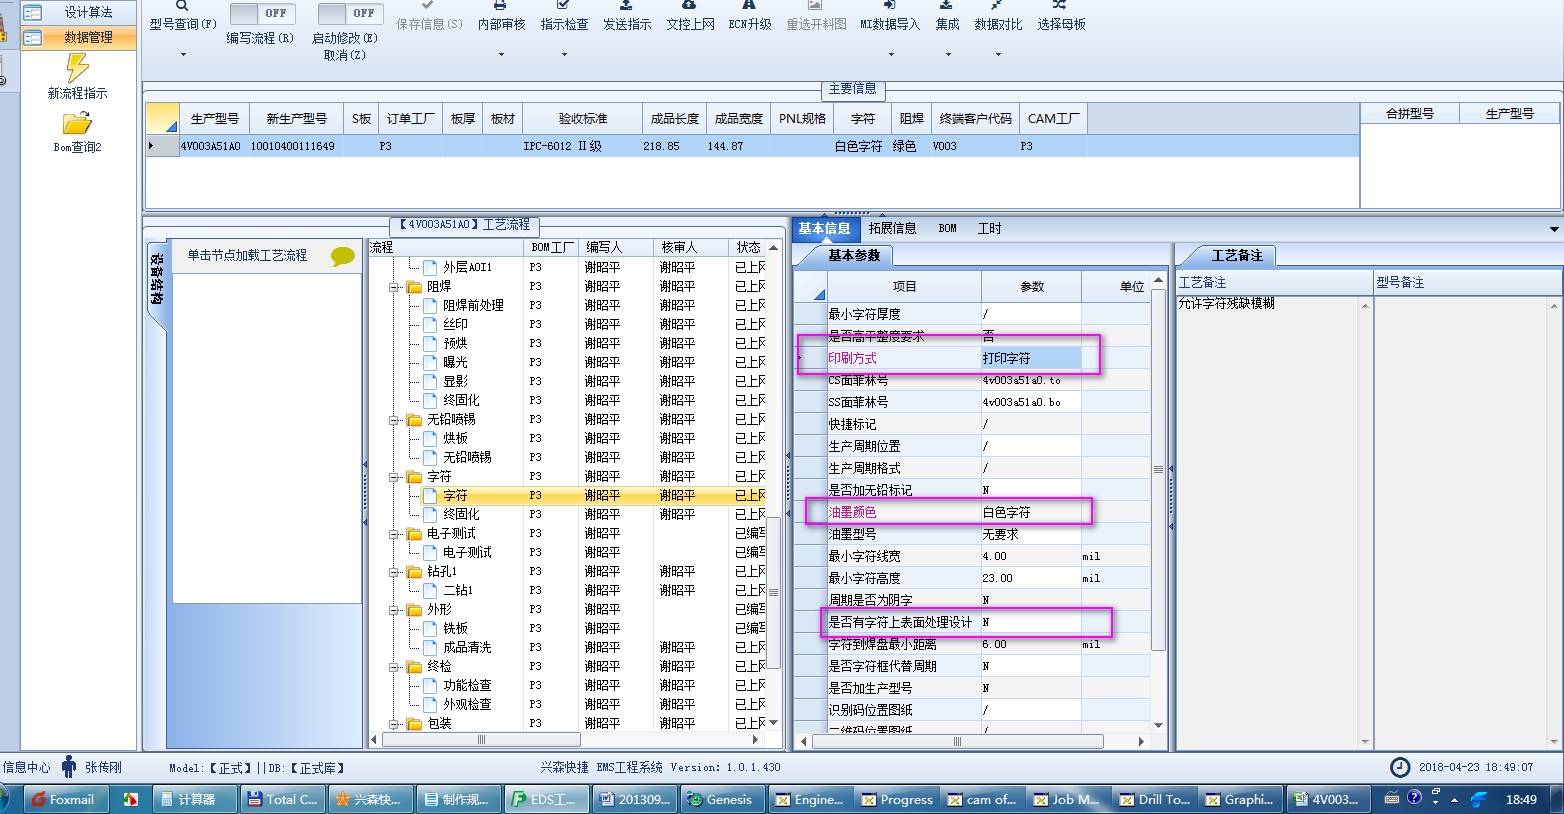This screenshot has height=814, width=1564.
Task: Open 计算器 from the taskbar
Action: [x=195, y=799]
